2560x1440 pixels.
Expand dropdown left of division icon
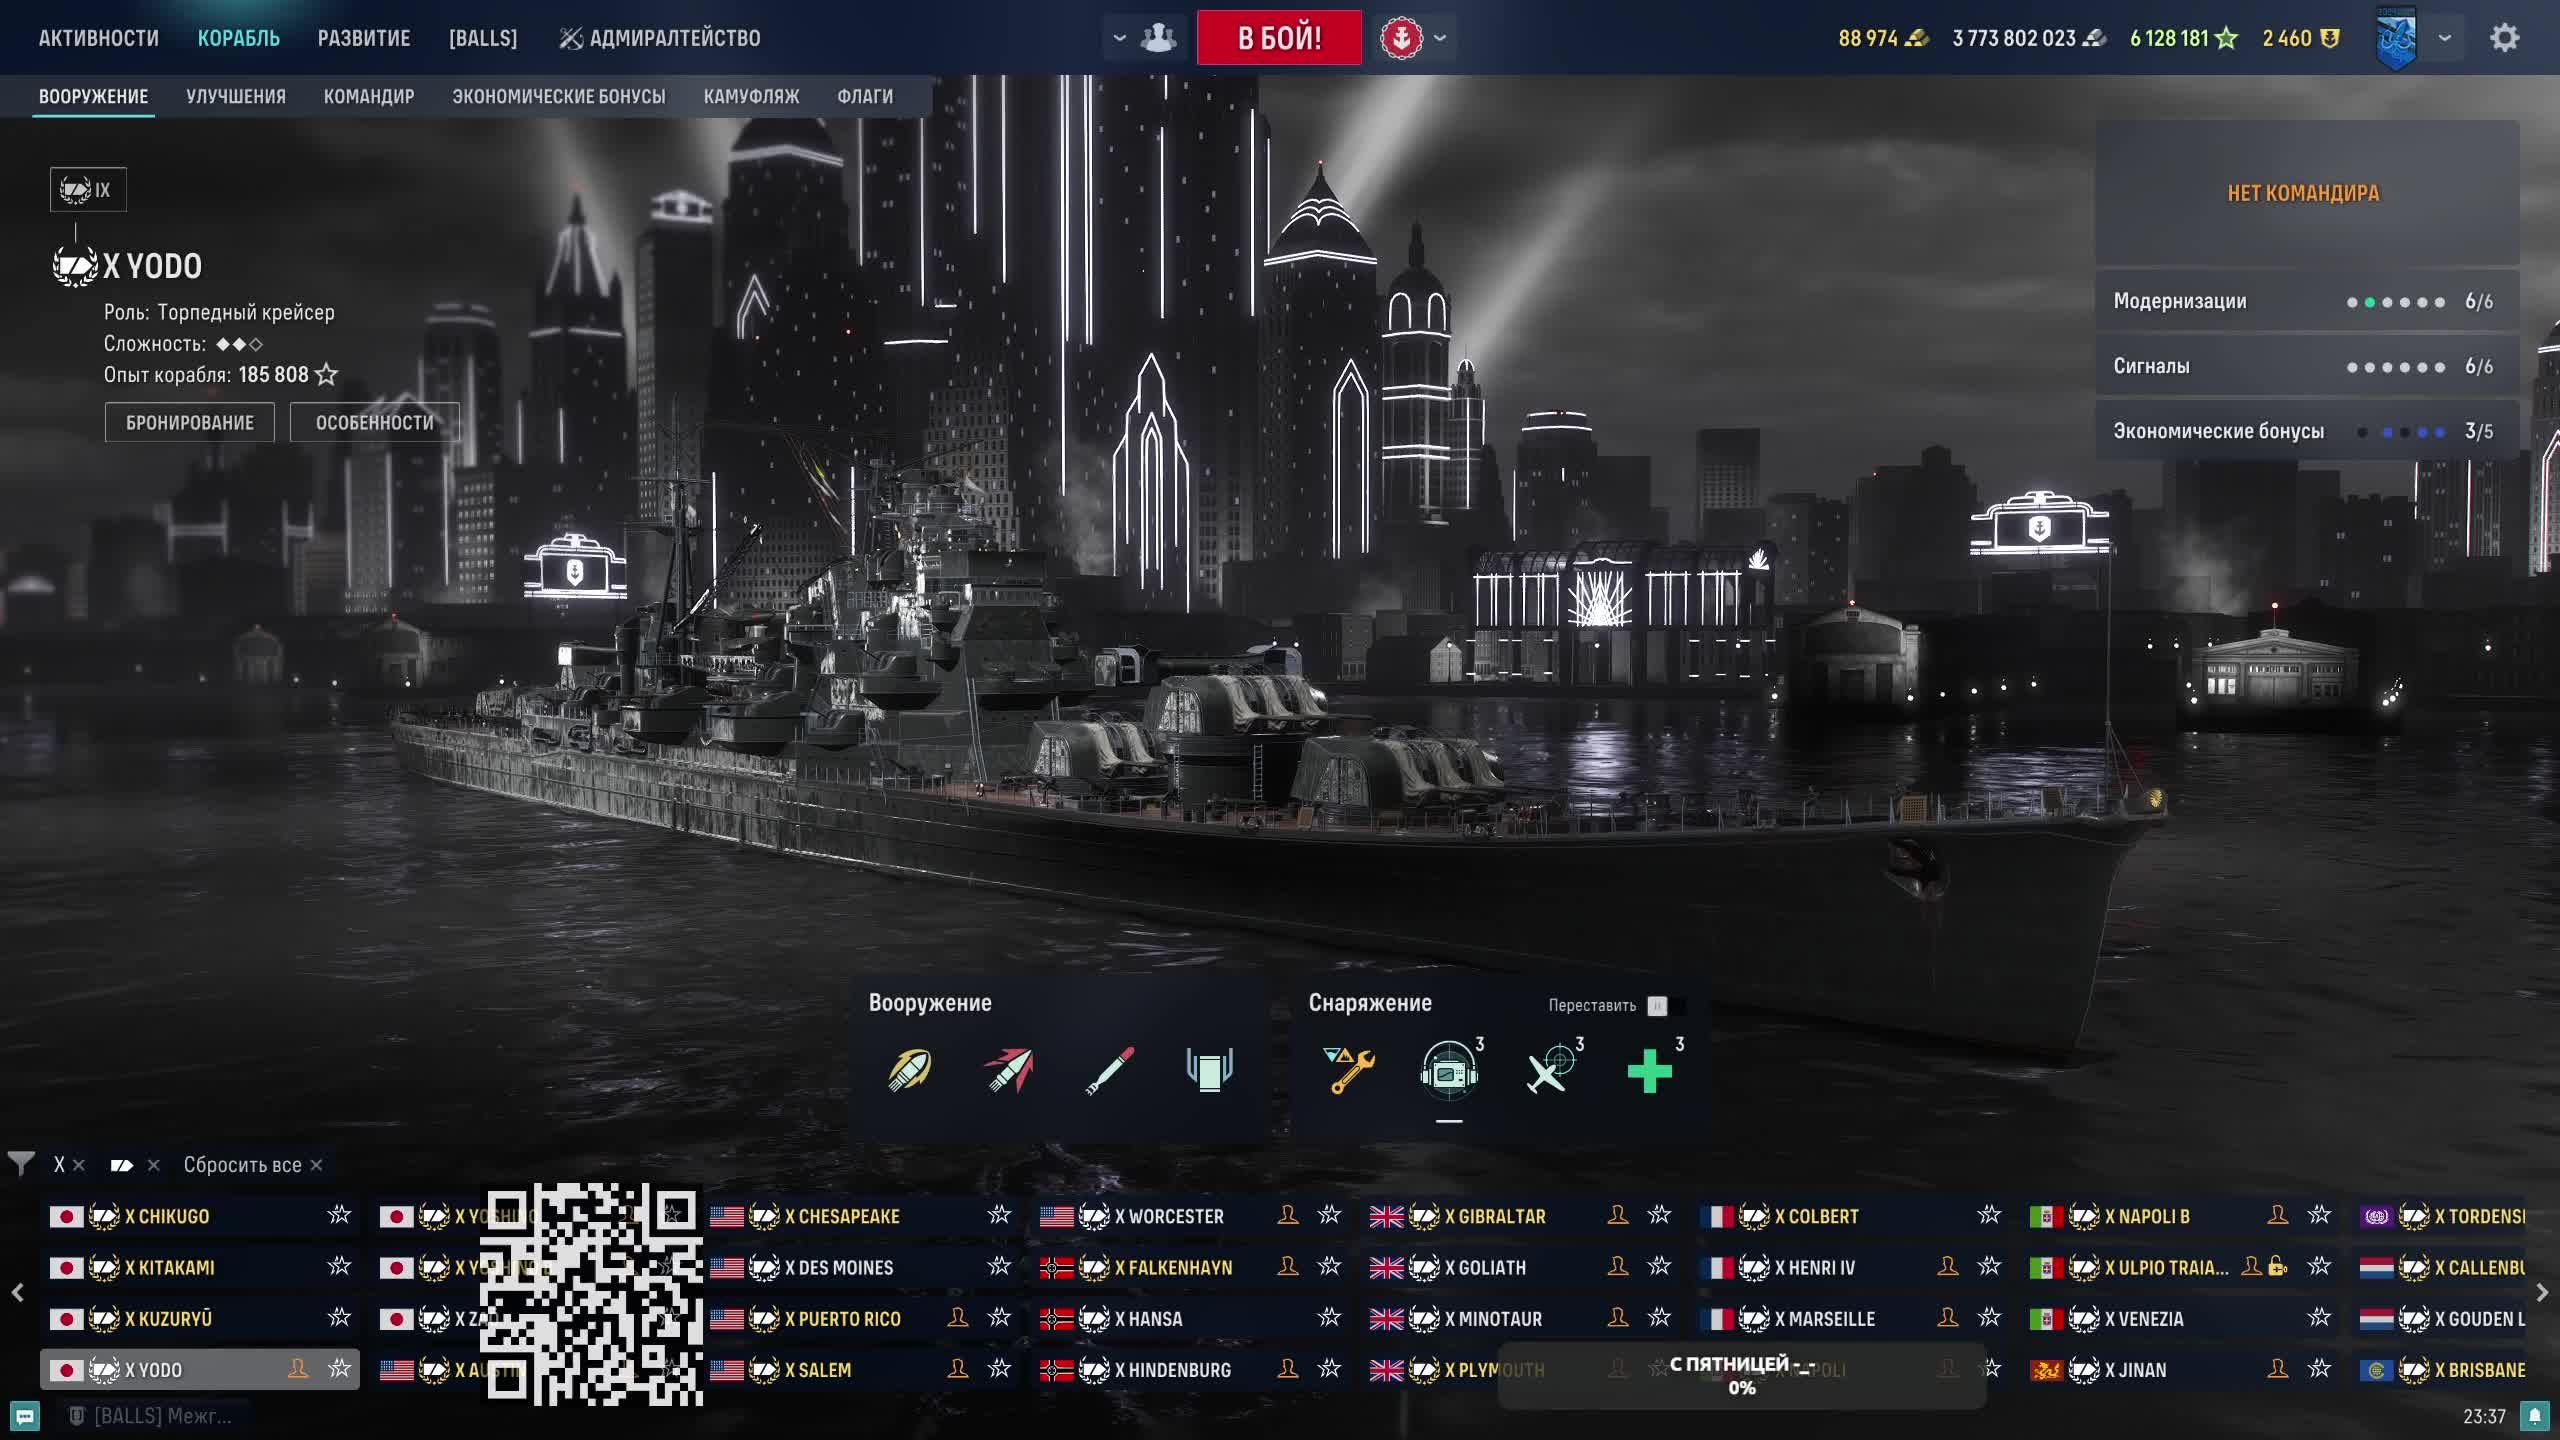click(1119, 38)
